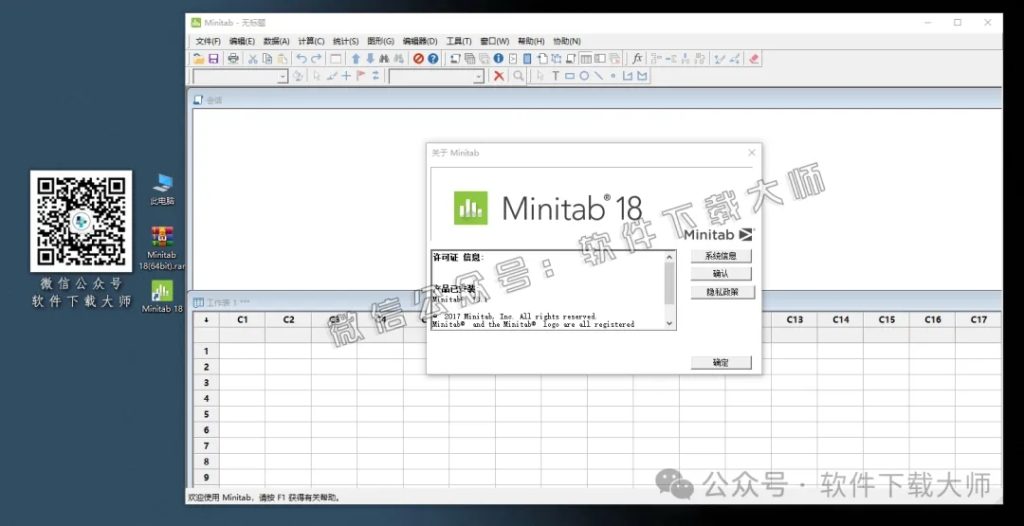Click the Open project folder icon
The width and height of the screenshot is (1024, 526).
click(199, 59)
